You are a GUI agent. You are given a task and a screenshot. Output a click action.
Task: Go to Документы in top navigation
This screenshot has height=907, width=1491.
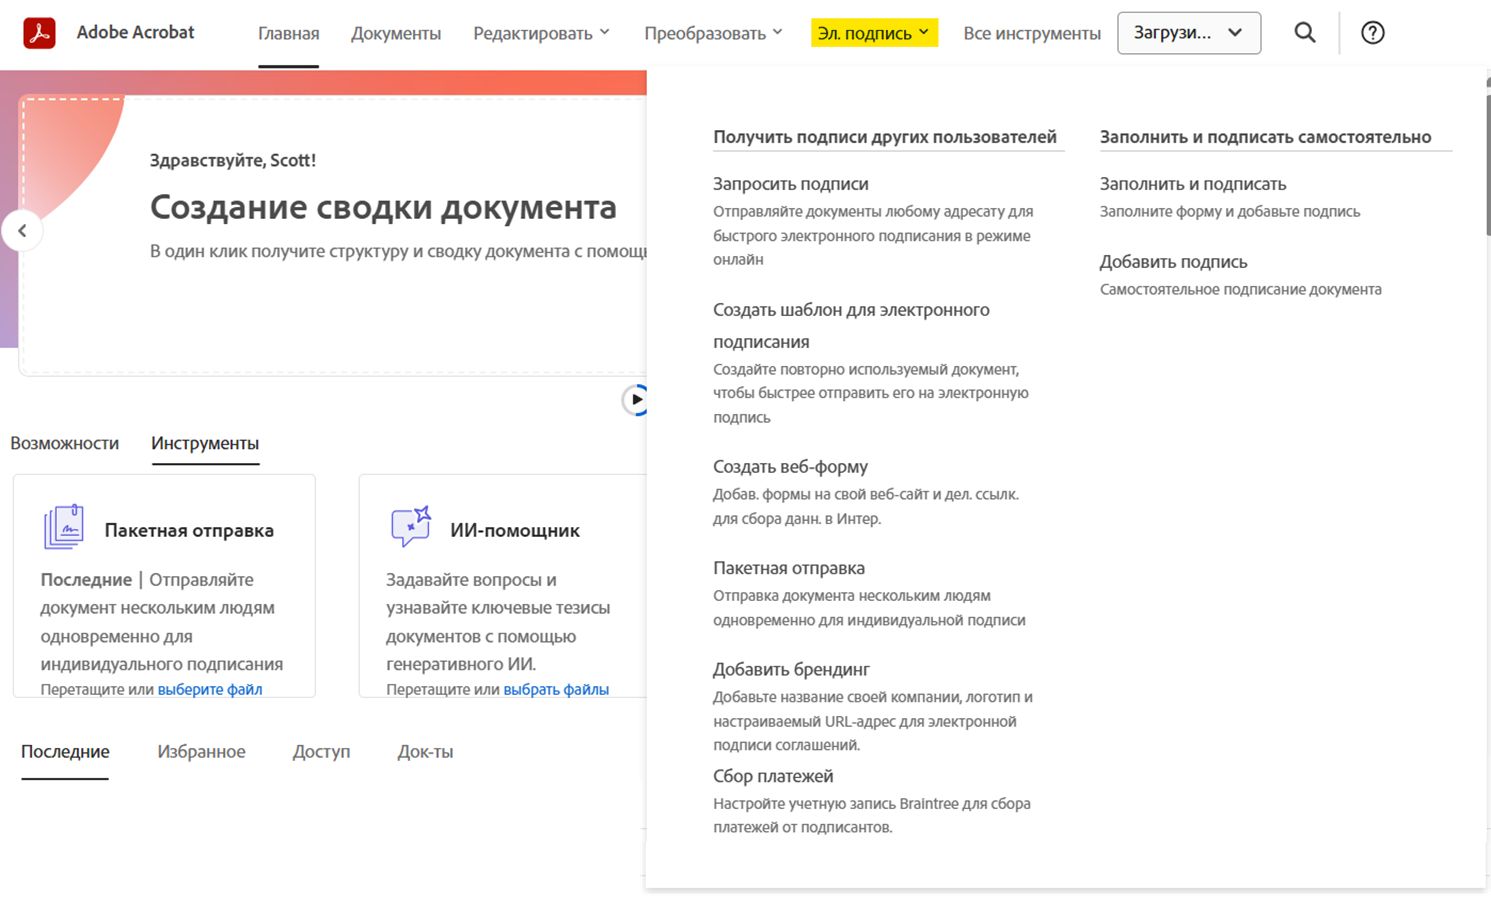(396, 33)
